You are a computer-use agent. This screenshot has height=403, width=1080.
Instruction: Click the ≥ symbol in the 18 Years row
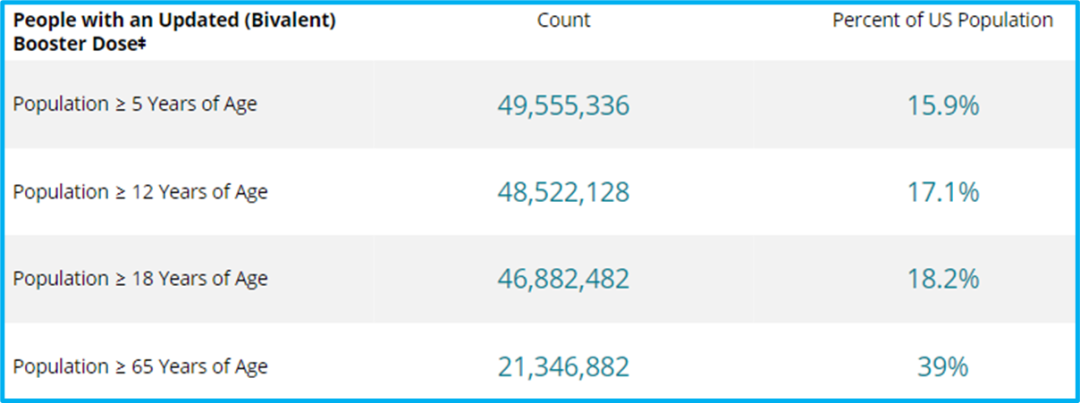click(119, 280)
